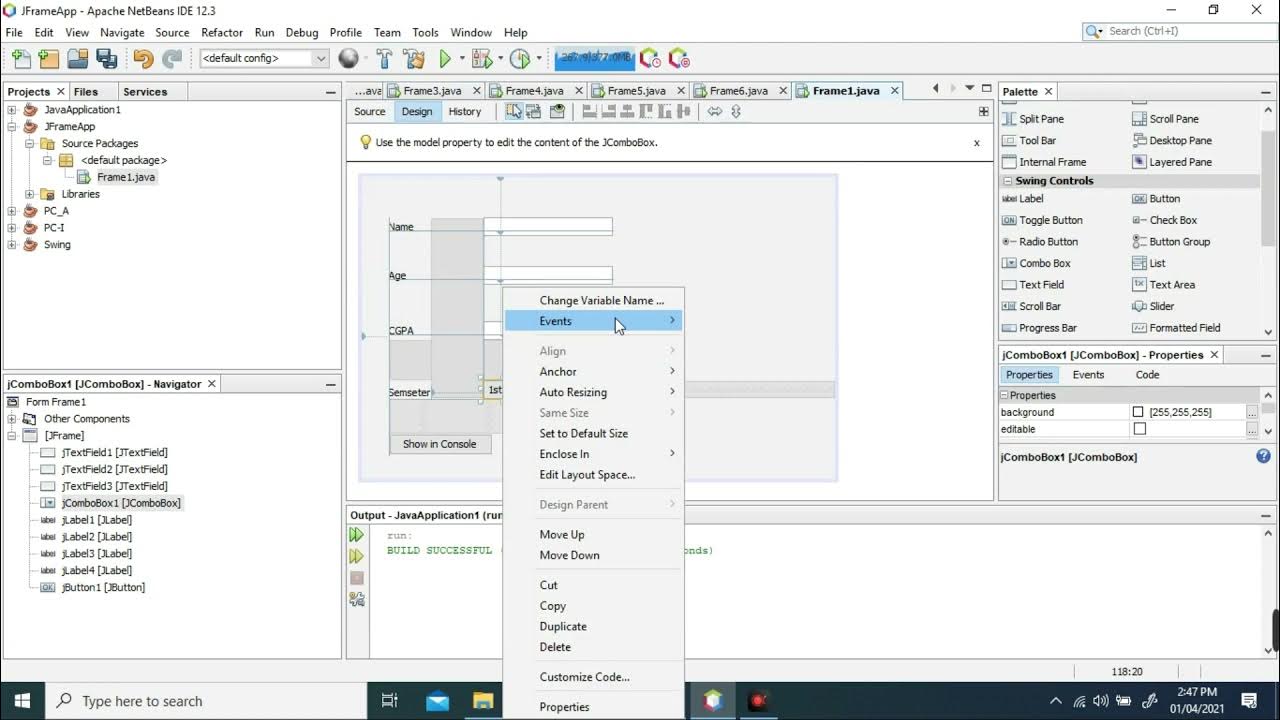This screenshot has height=720, width=1280.
Task: Click the Windows taskbar search box
Action: (207, 701)
